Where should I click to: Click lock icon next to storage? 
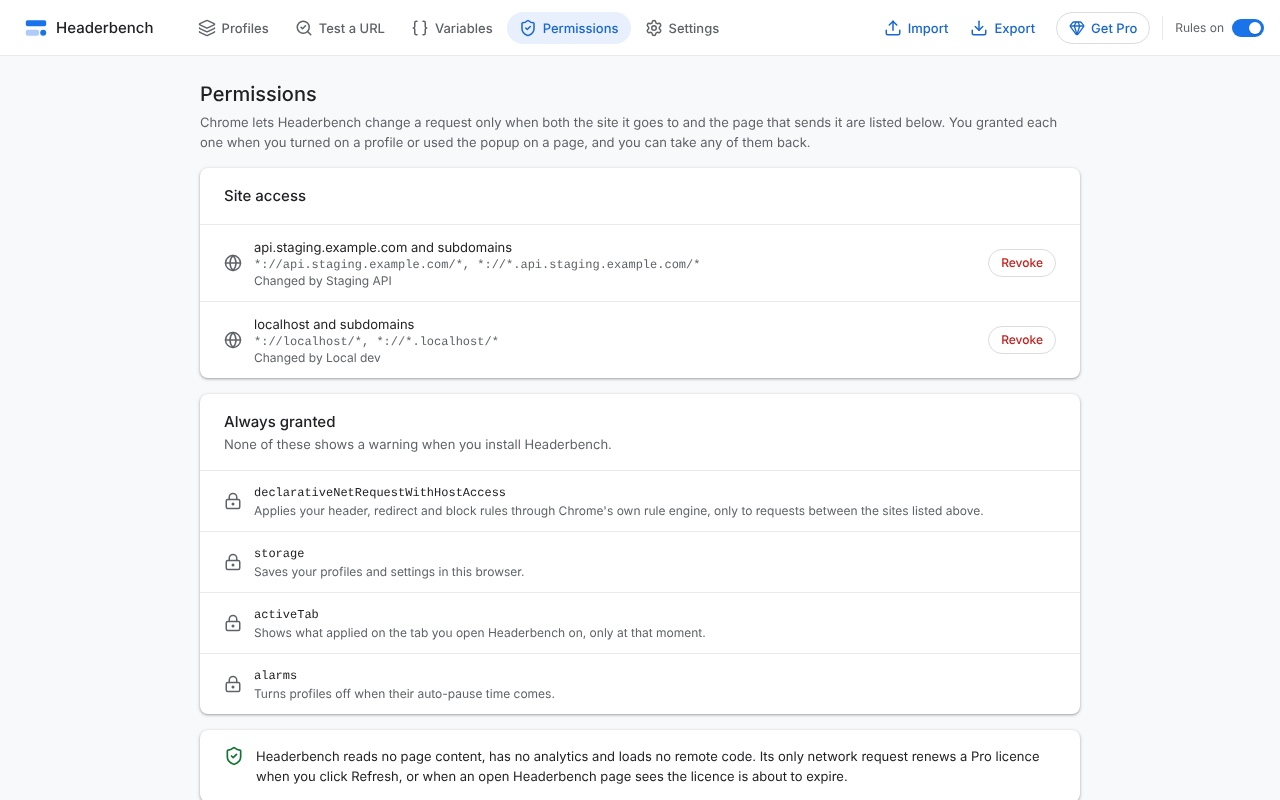coord(233,562)
